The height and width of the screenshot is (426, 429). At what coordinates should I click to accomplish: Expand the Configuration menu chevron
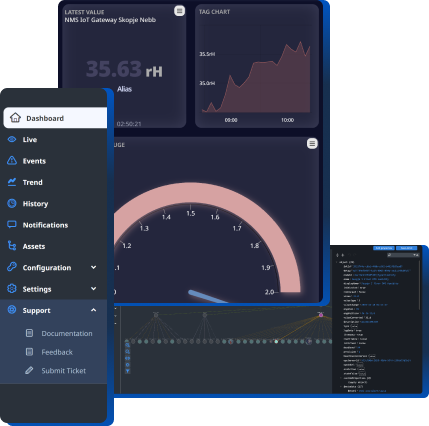94,267
